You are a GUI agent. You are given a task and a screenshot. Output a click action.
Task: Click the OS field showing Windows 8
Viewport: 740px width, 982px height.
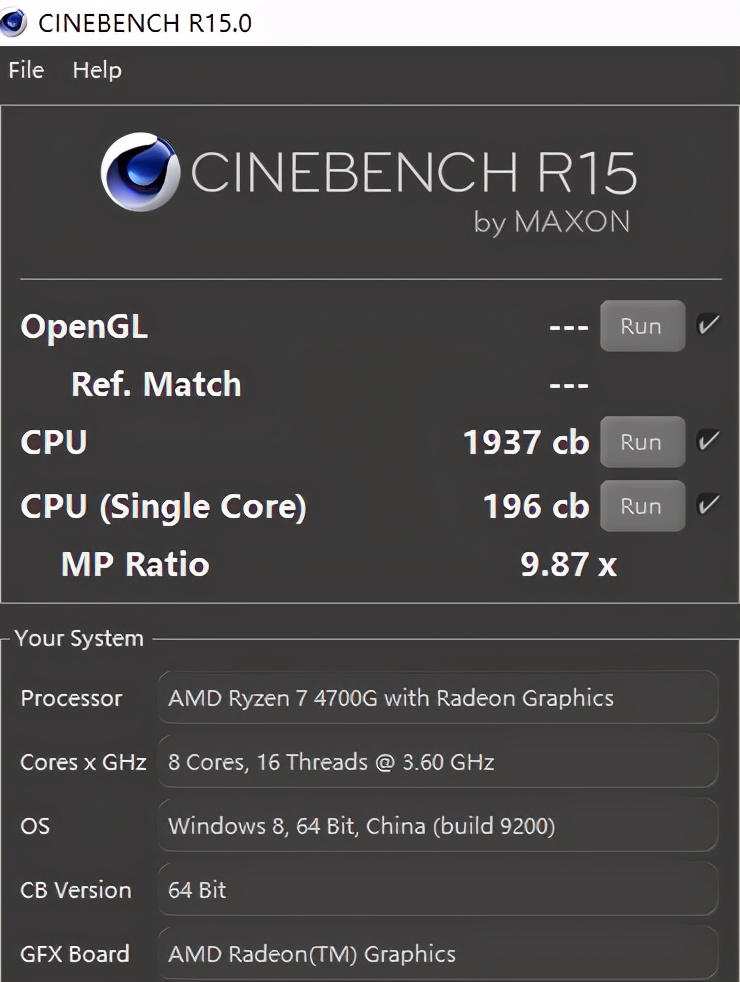coord(437,826)
